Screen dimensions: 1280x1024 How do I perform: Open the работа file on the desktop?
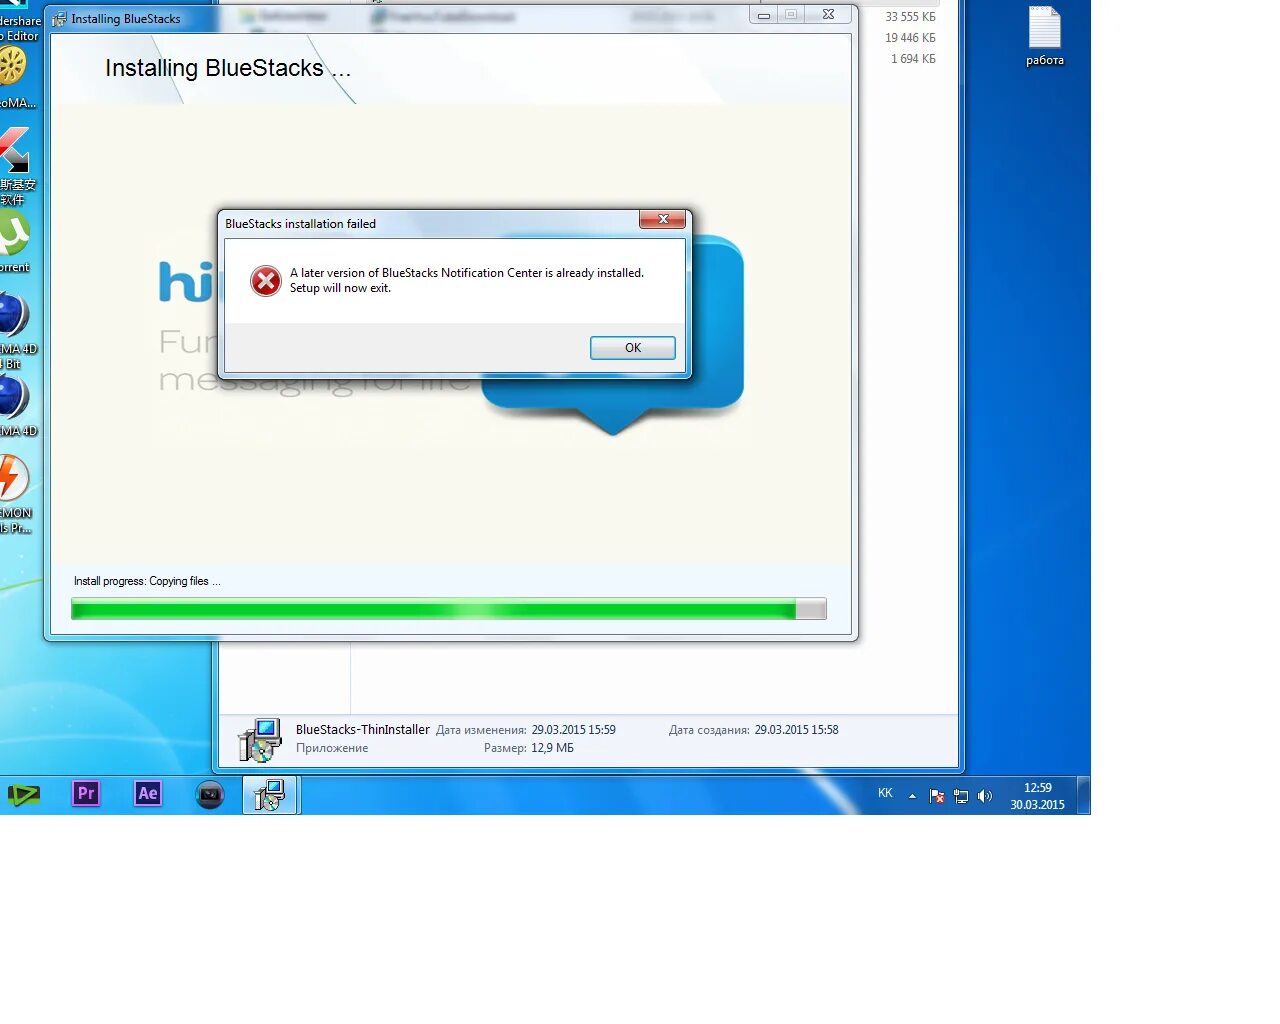1045,36
